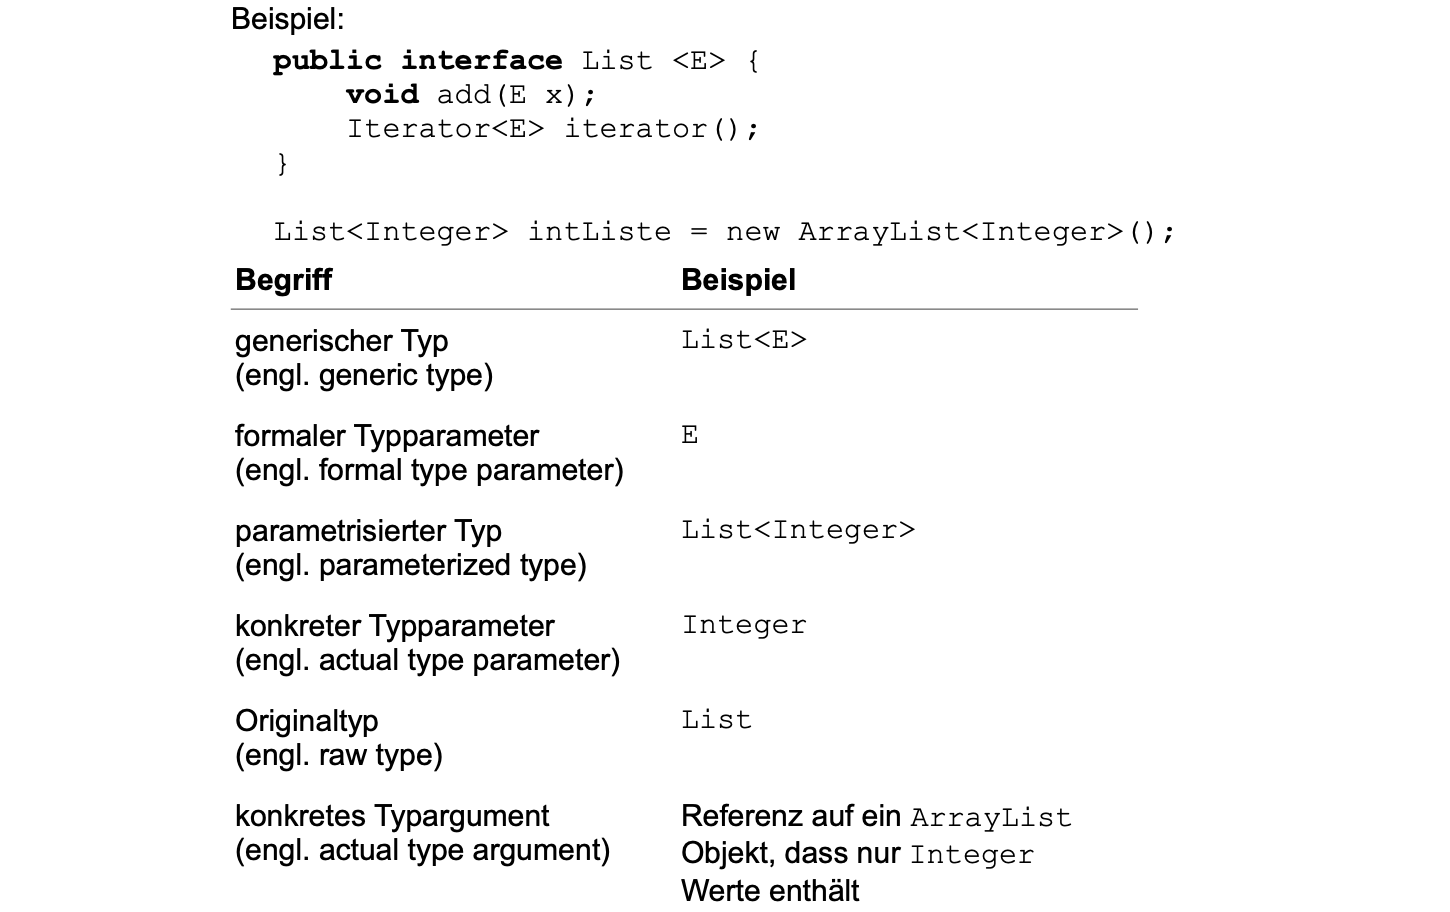Click the 'parametrisierter Typ' term
1450x912 pixels.
point(368,531)
